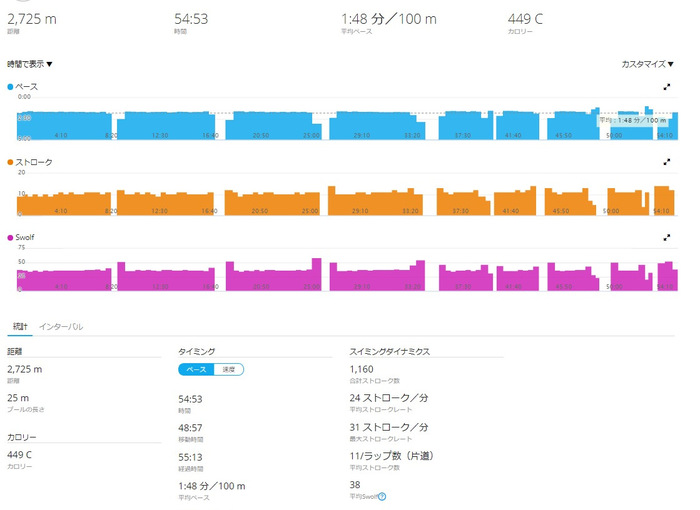Click the 55:13 elapsed time value
The image size is (700, 510).
[190, 457]
